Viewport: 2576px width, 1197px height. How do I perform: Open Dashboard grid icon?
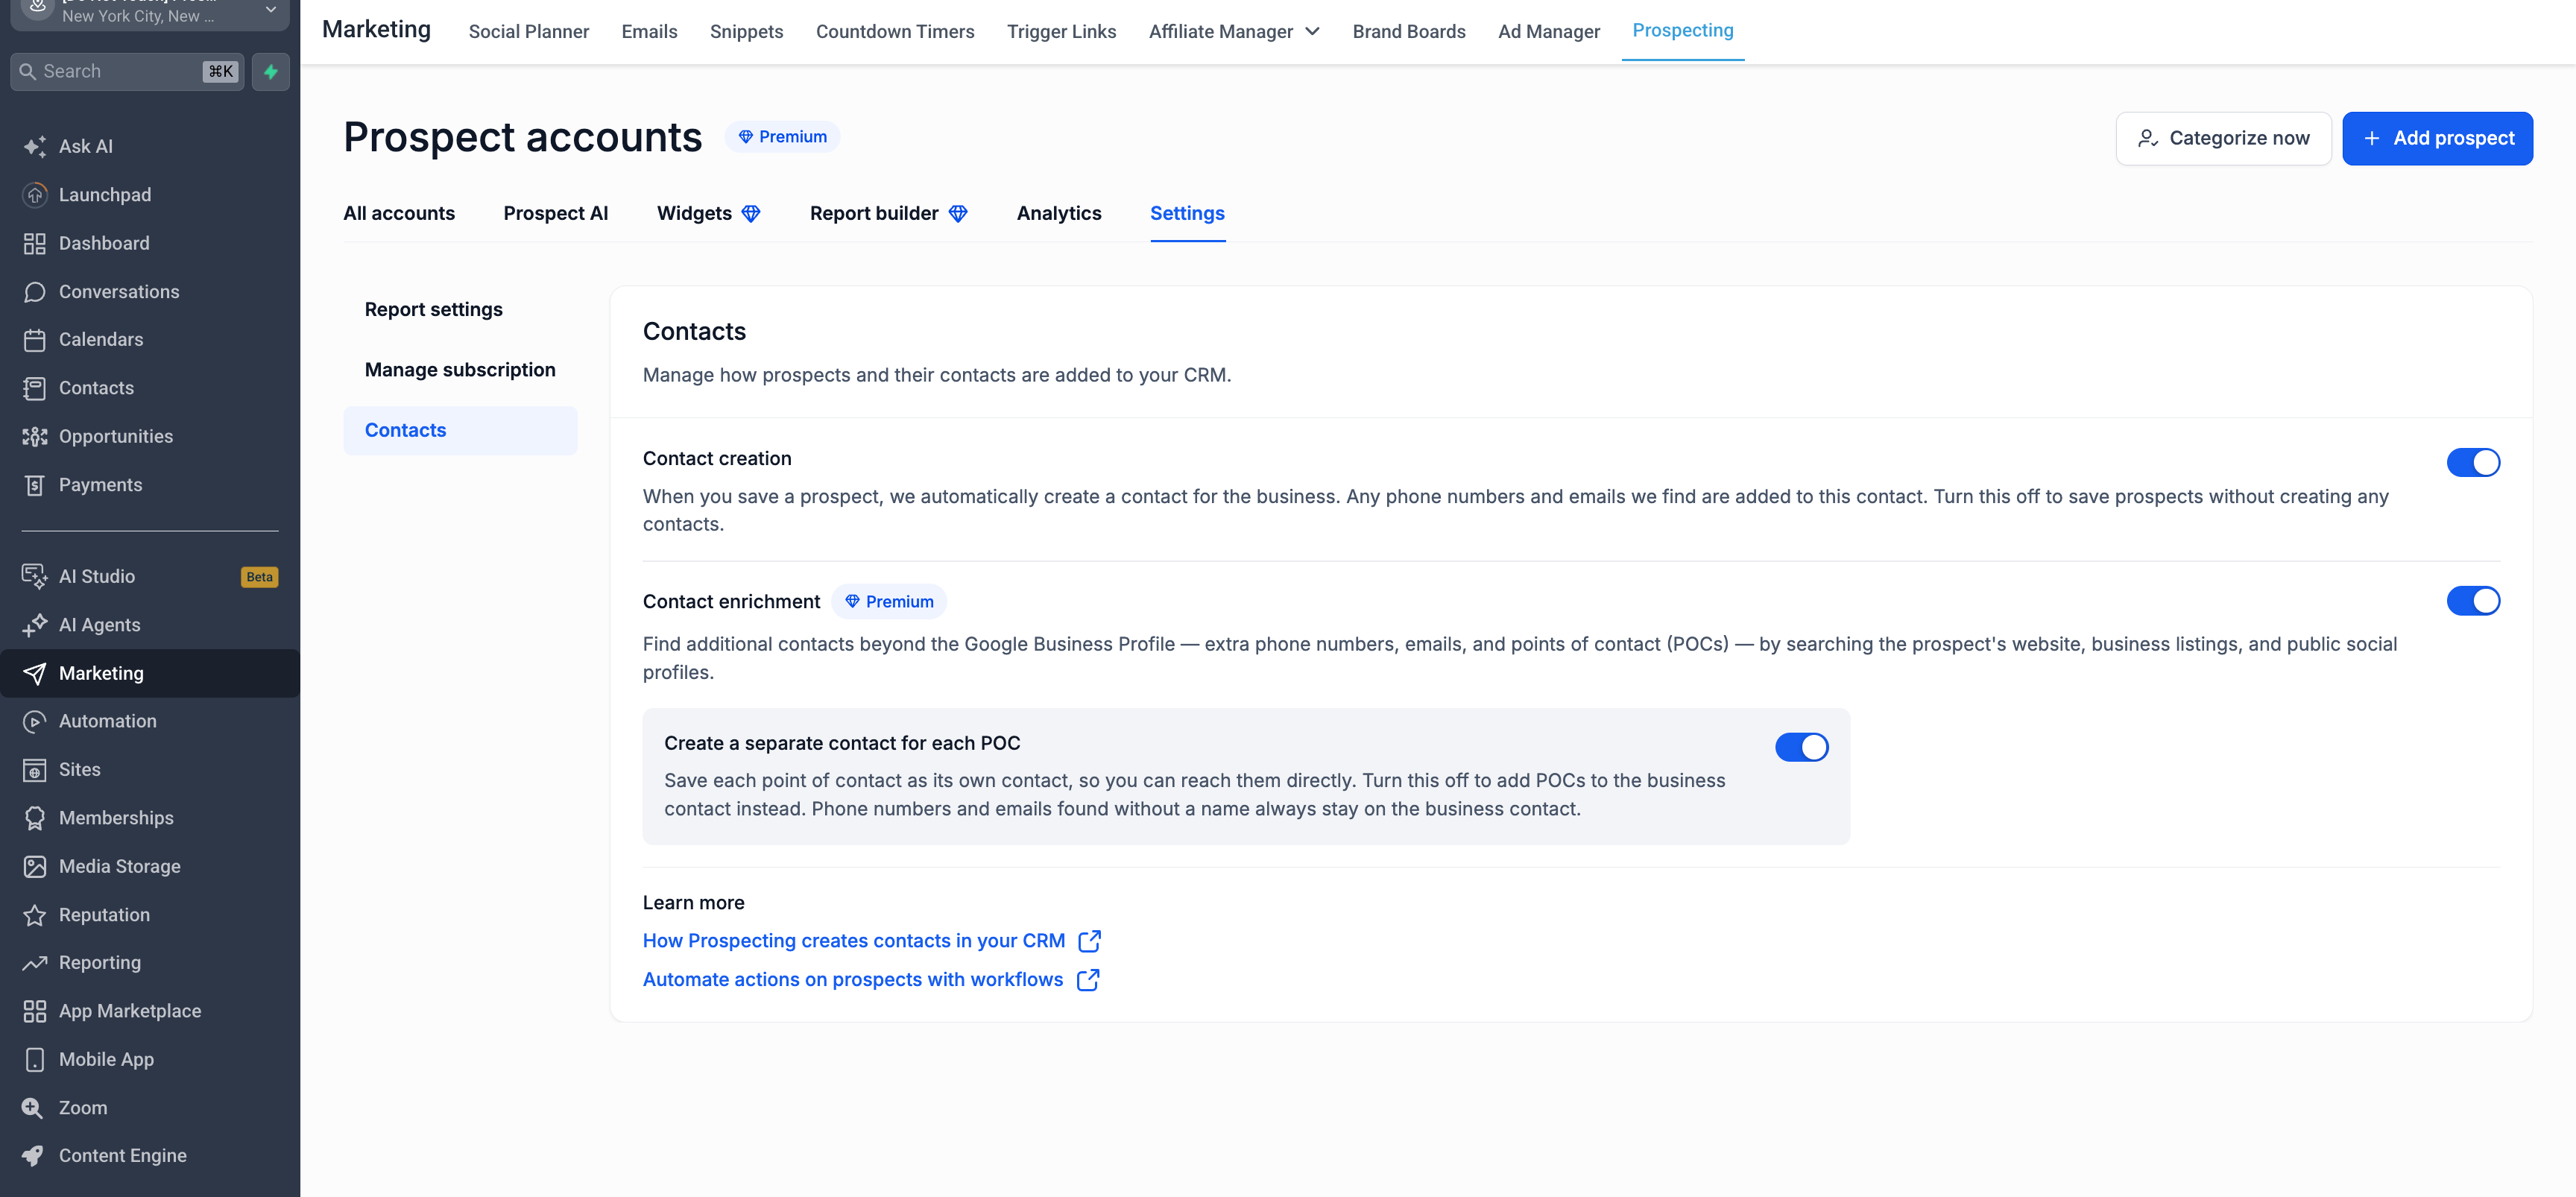pos(35,243)
